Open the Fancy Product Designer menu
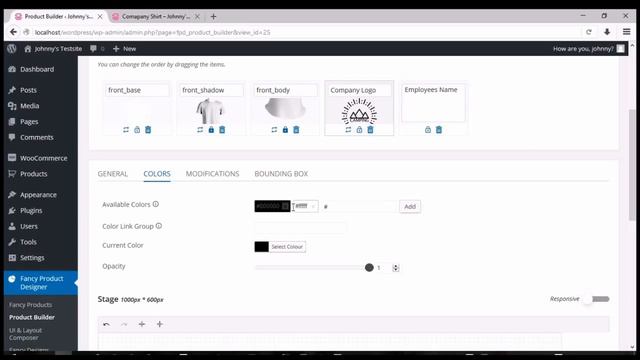 41,283
